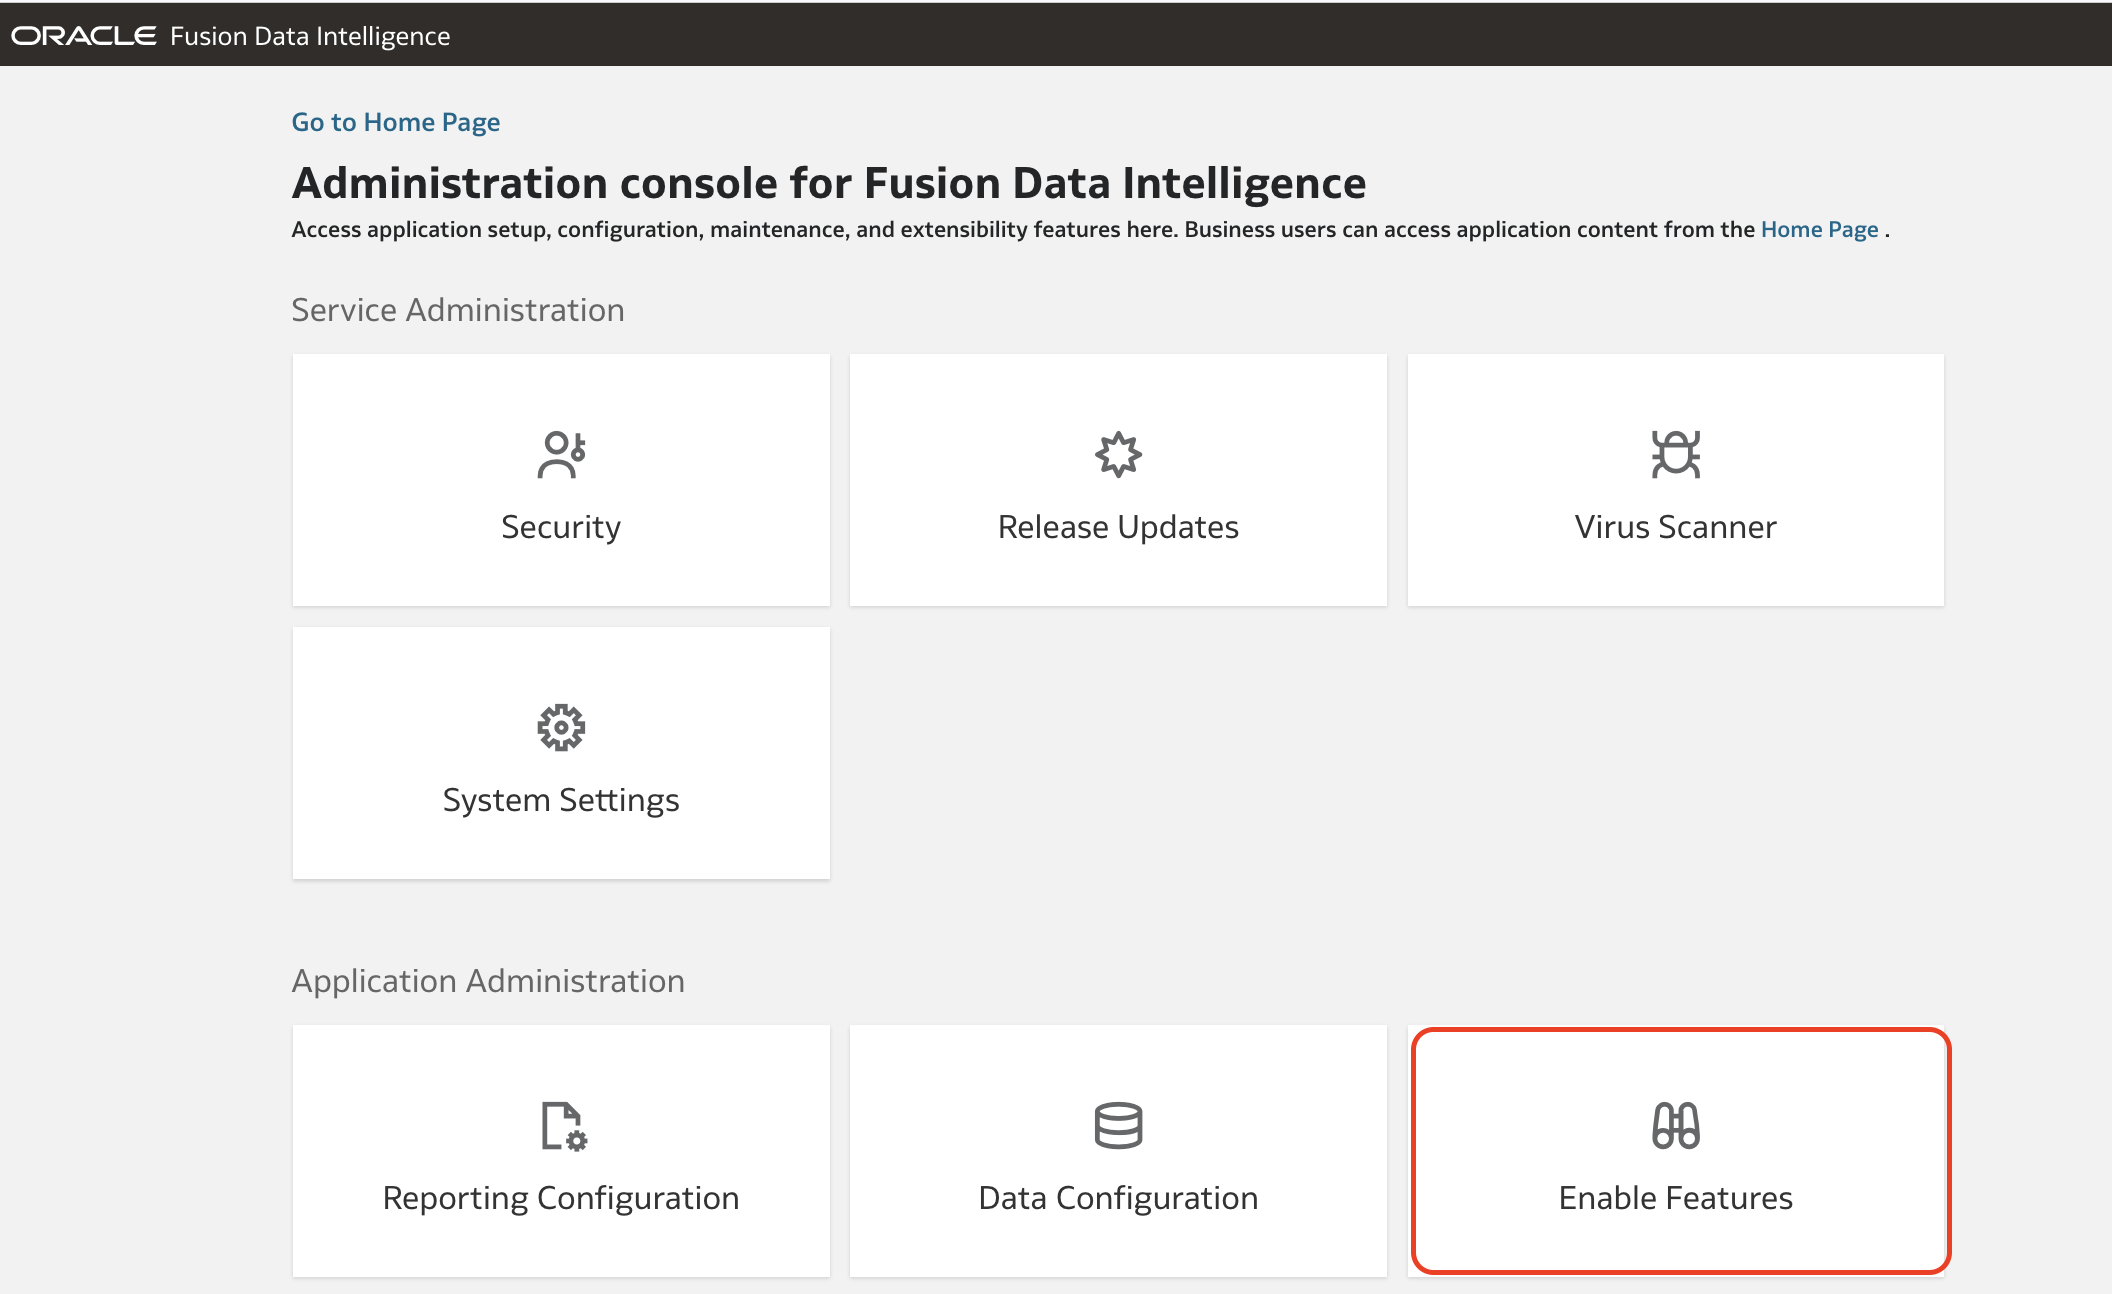Select Reporting Configuration tile label
The height and width of the screenshot is (1294, 2112).
click(x=561, y=1198)
